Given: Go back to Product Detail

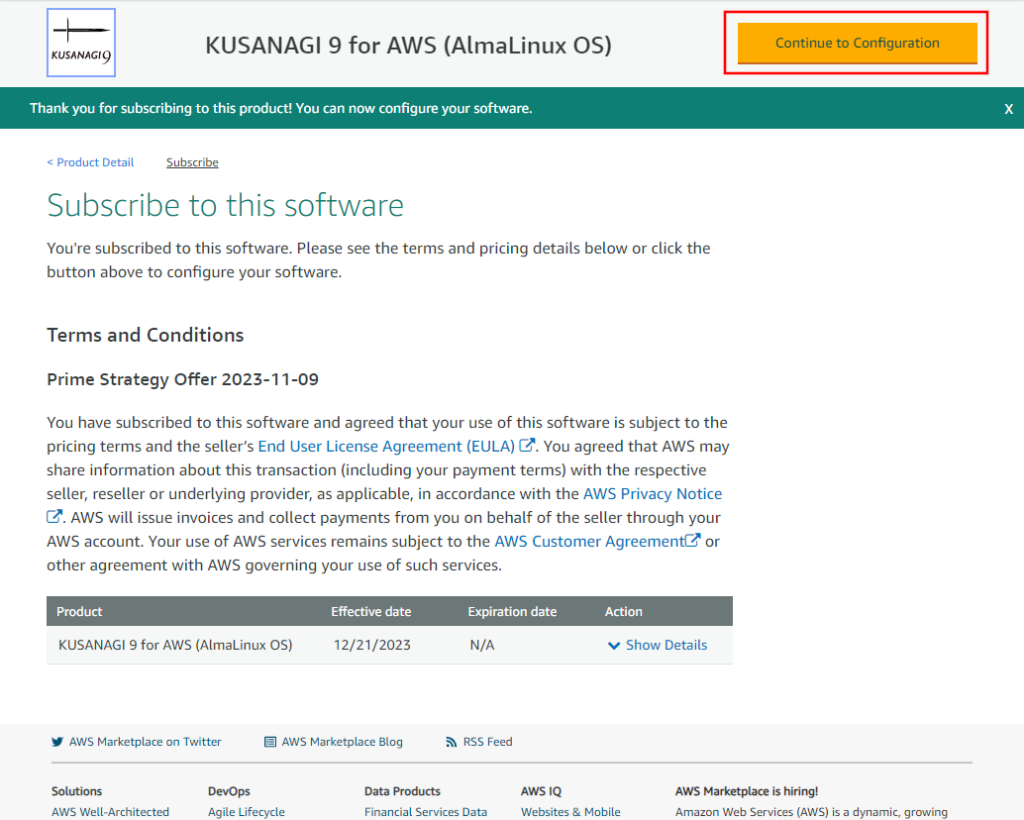Looking at the screenshot, I should coord(90,162).
